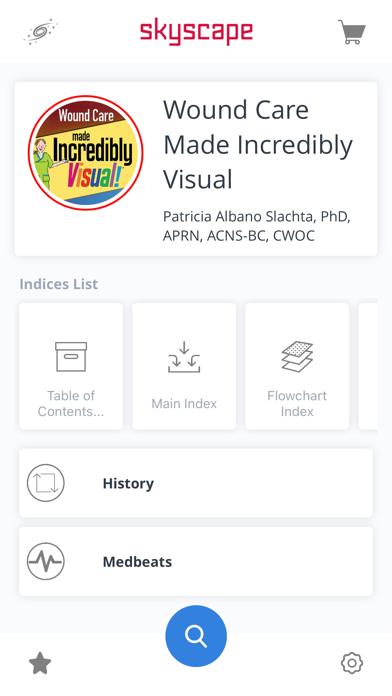Click the Flowchart Index layers icon
The height and width of the screenshot is (696, 392).
[297, 356]
